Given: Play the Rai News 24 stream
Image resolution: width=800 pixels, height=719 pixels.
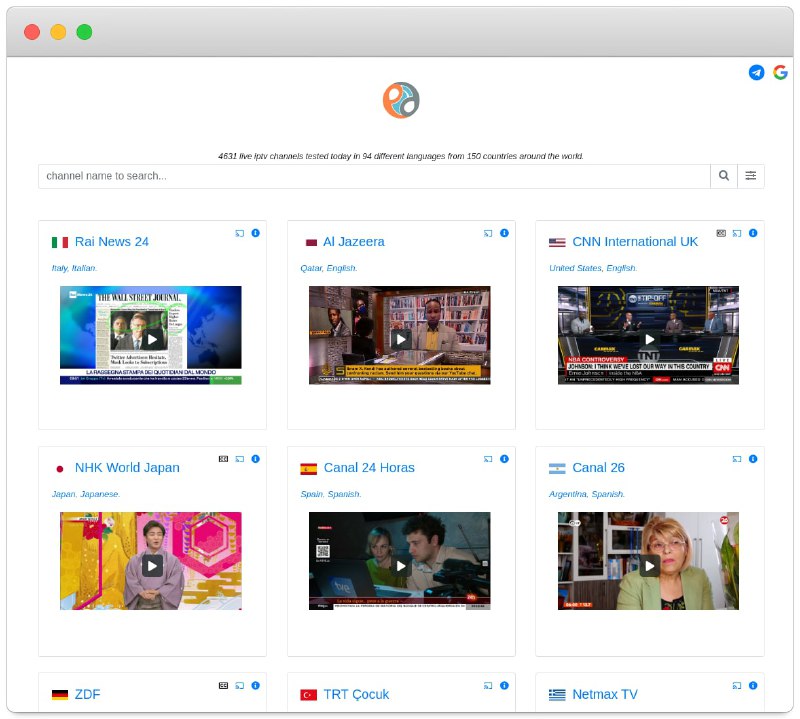Looking at the screenshot, I should (x=152, y=339).
